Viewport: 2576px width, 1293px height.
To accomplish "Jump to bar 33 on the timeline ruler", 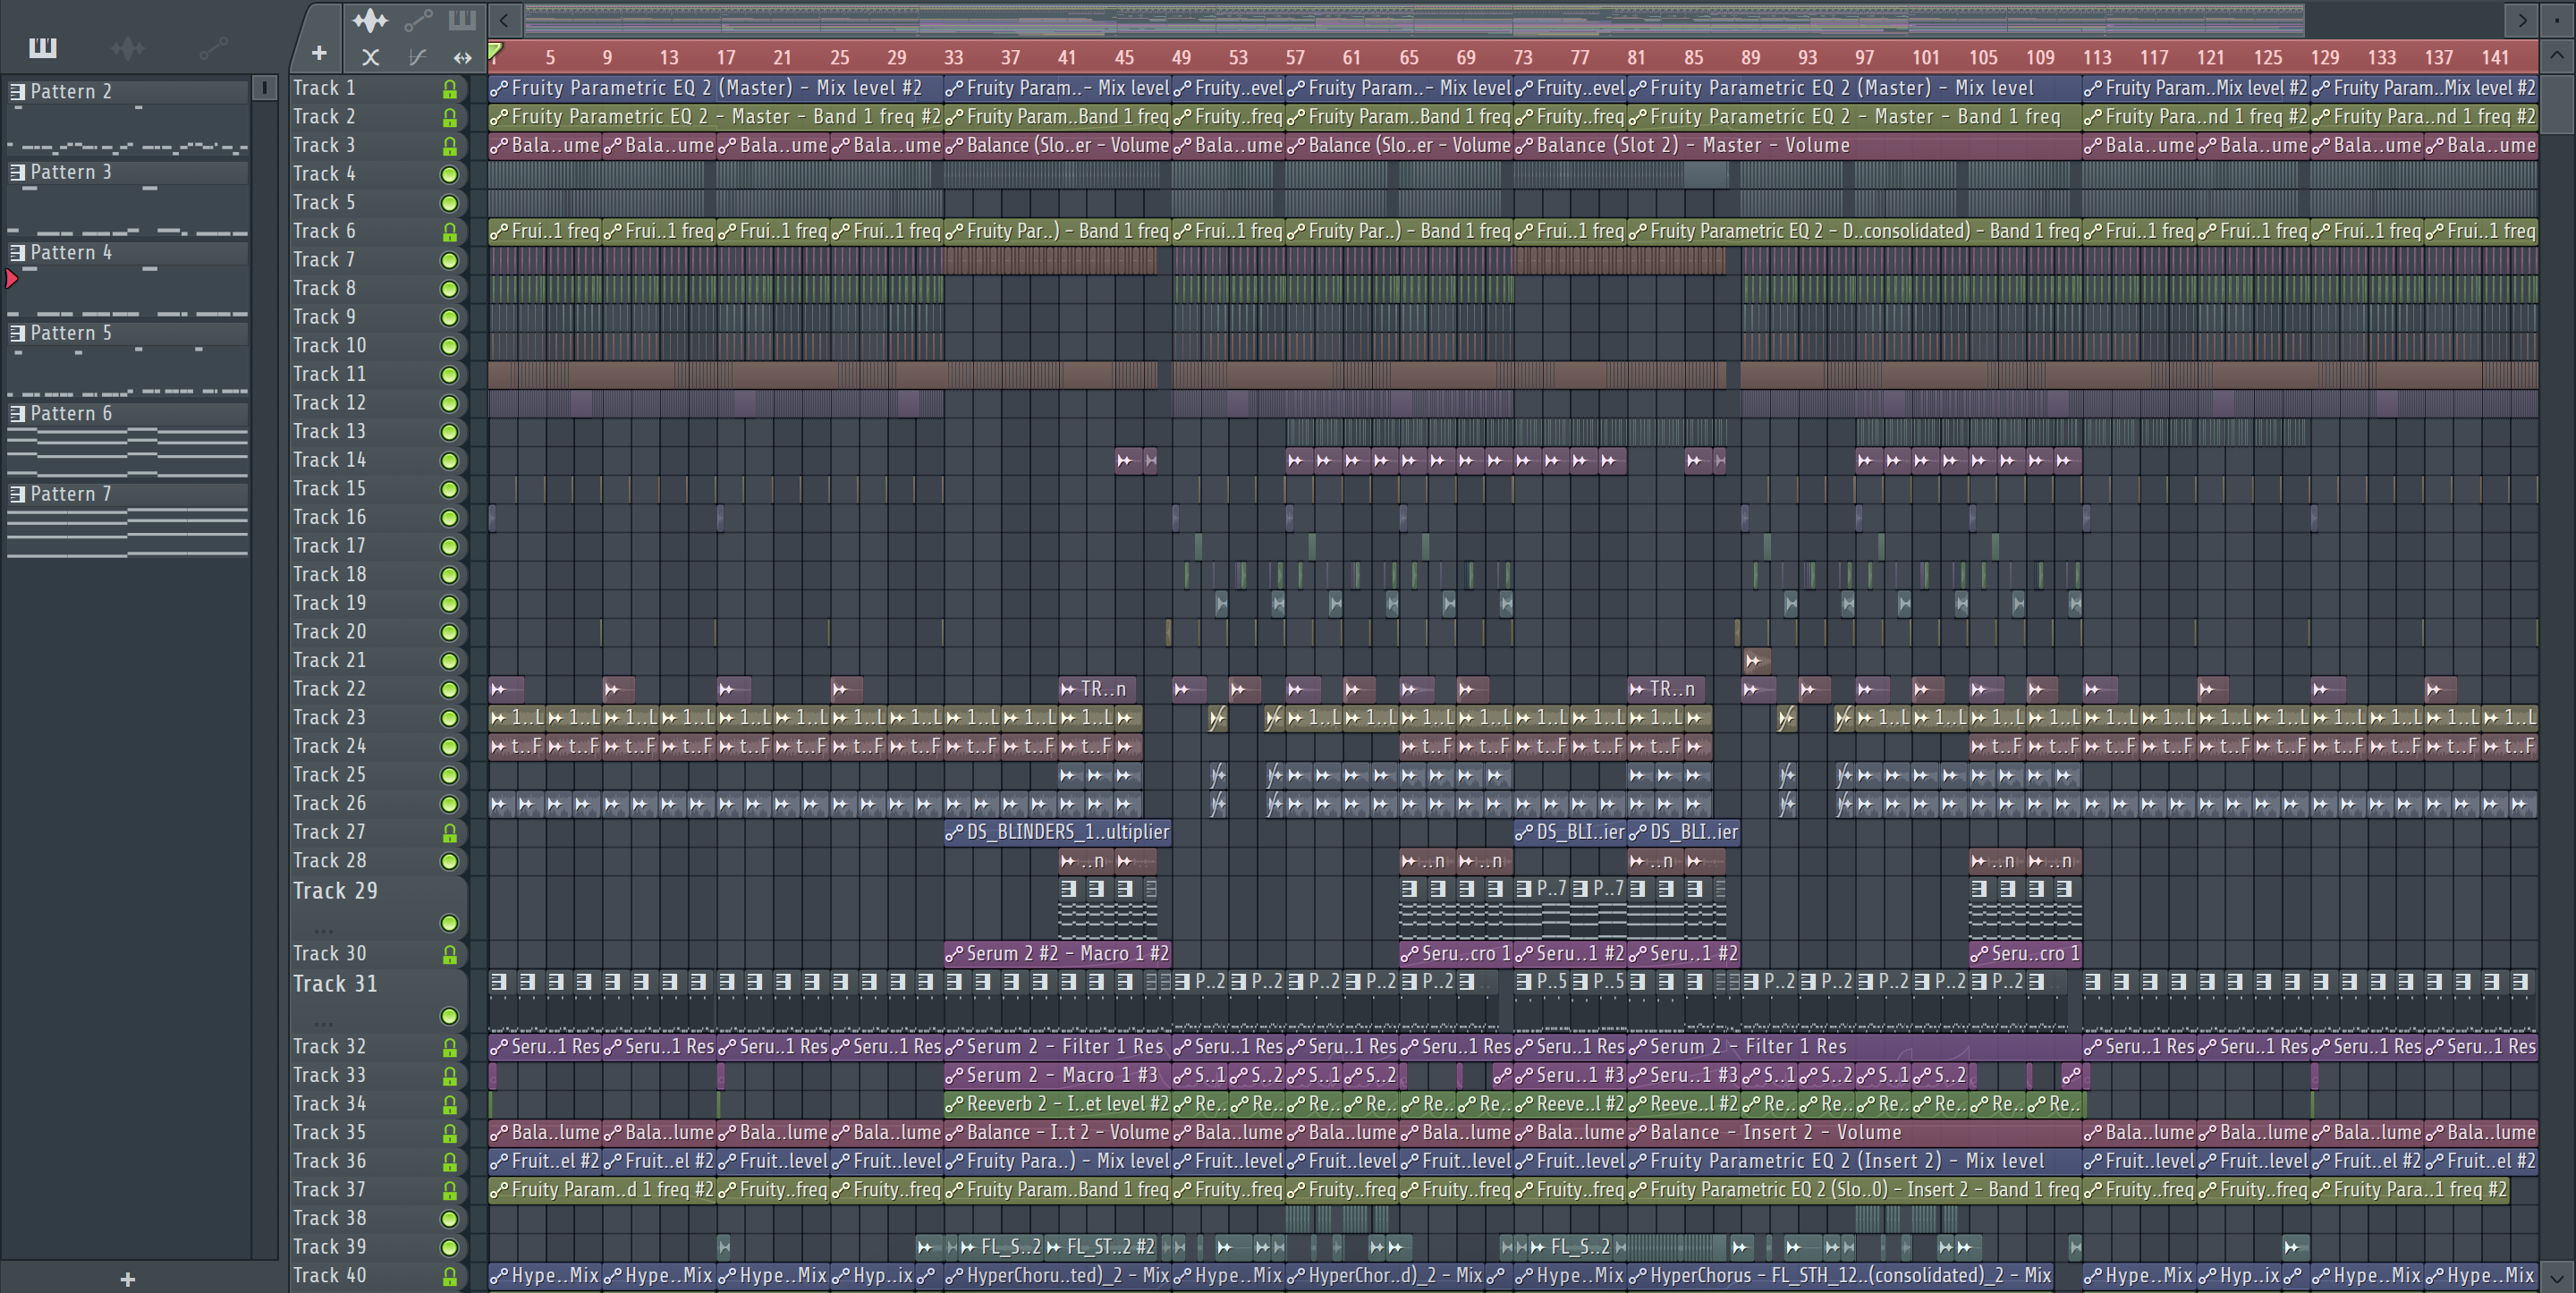I will (953, 58).
